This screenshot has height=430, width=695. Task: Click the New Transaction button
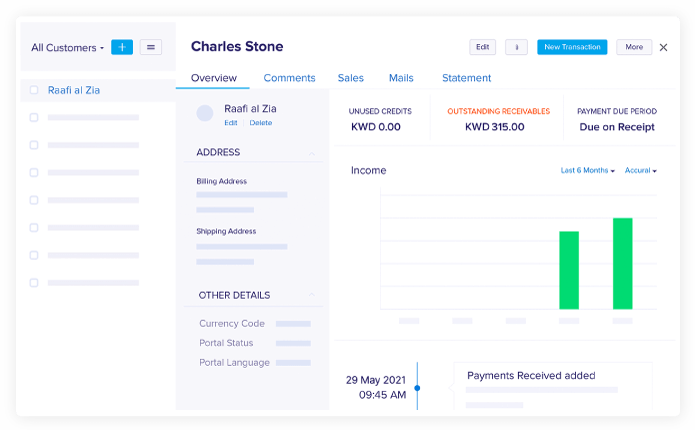click(572, 47)
